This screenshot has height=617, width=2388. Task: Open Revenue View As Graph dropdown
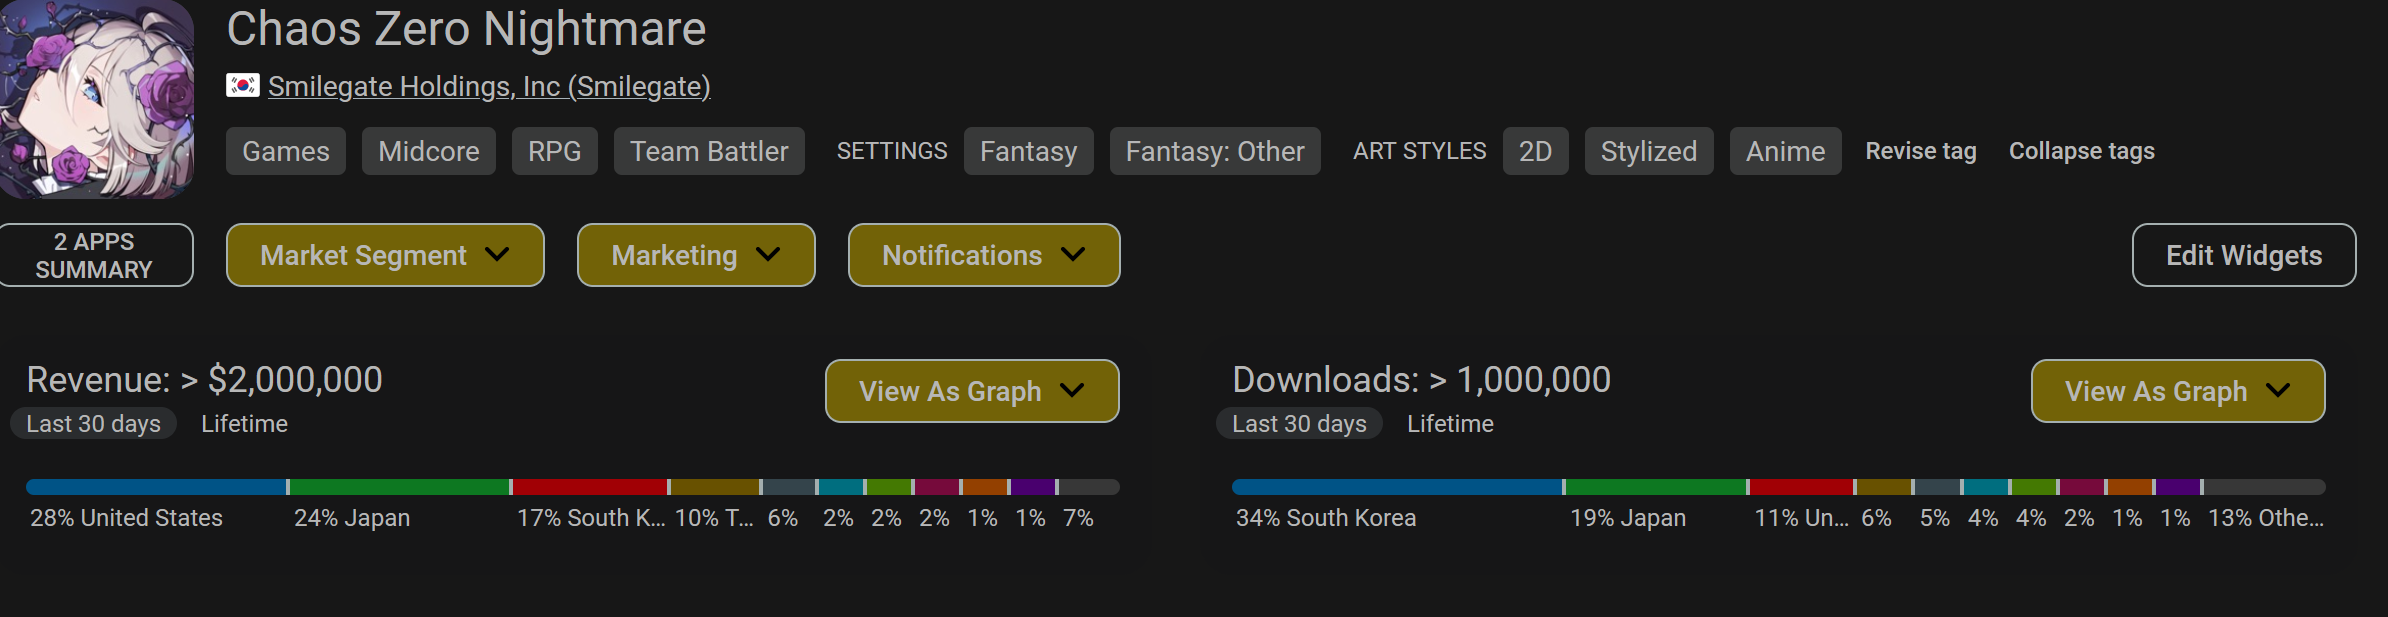click(x=972, y=391)
